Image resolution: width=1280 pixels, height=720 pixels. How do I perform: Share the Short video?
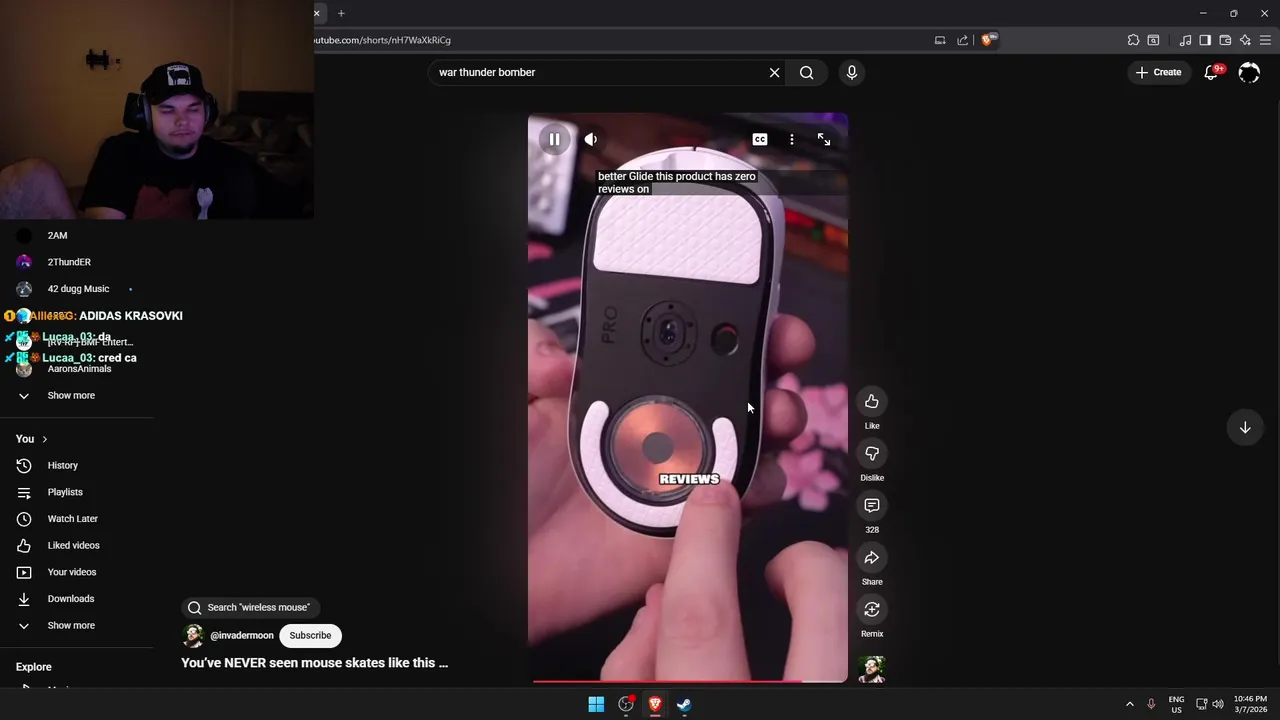click(x=872, y=558)
